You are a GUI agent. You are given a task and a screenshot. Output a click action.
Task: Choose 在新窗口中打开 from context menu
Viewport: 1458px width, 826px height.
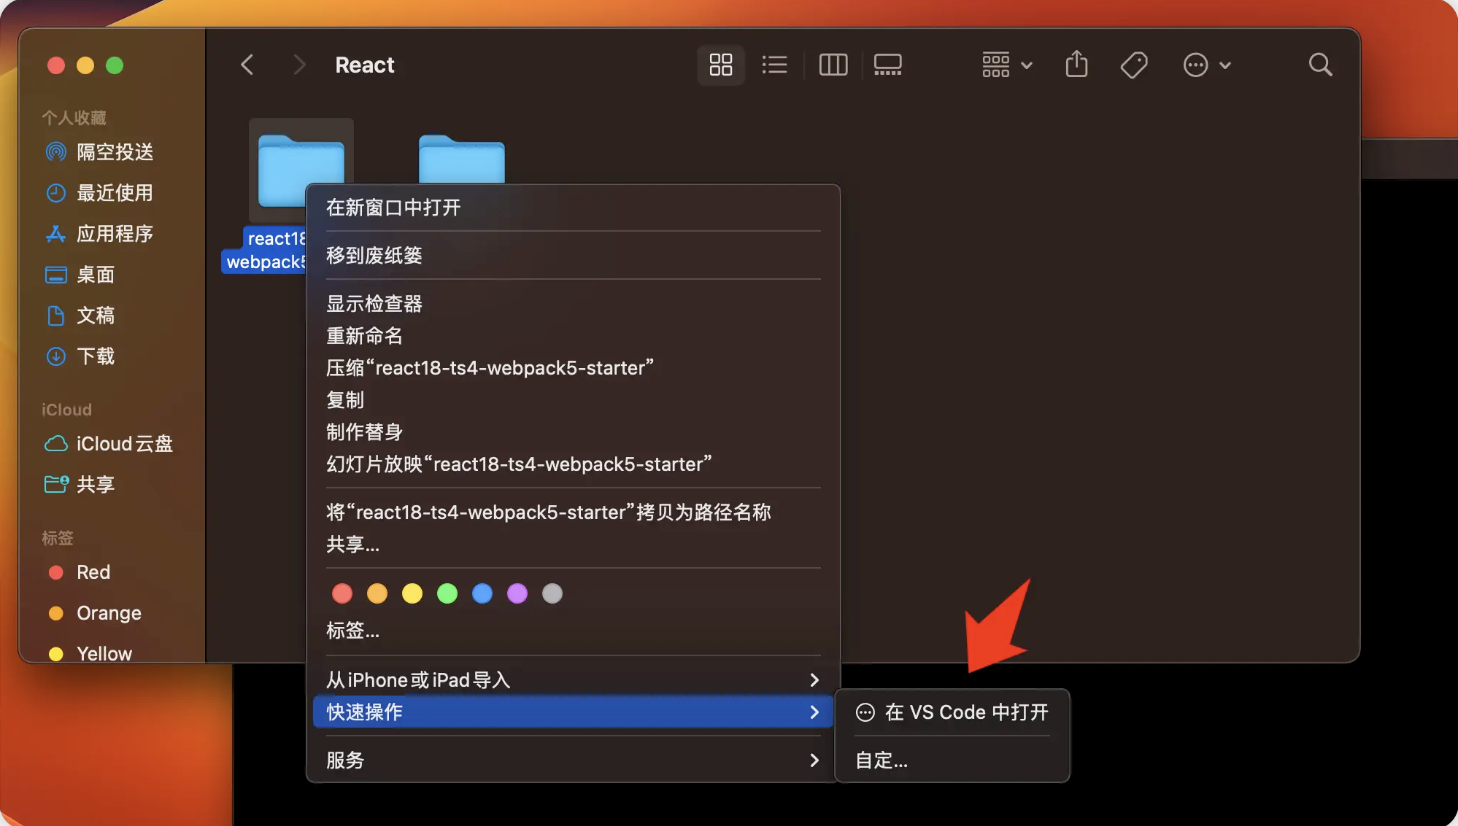point(573,208)
